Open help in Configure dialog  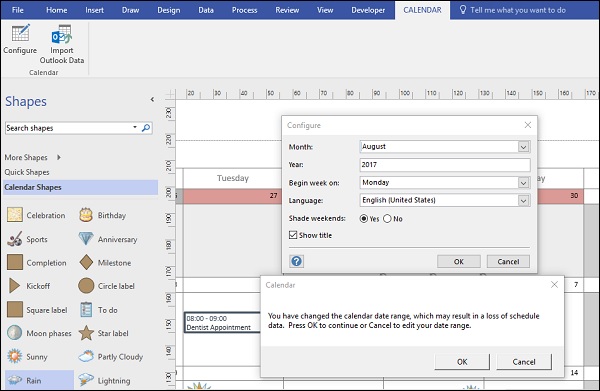pos(297,261)
